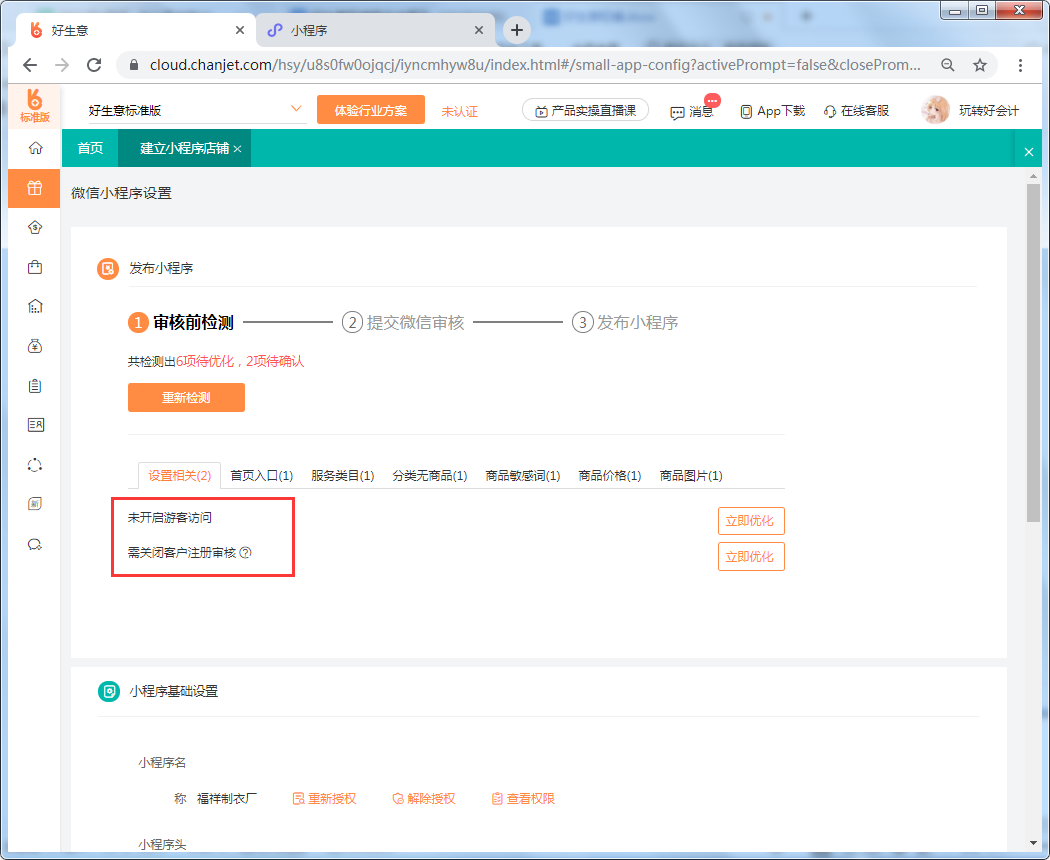This screenshot has width=1050, height=860.
Task: Open the browser zoom magnifier icon
Action: tap(948, 65)
